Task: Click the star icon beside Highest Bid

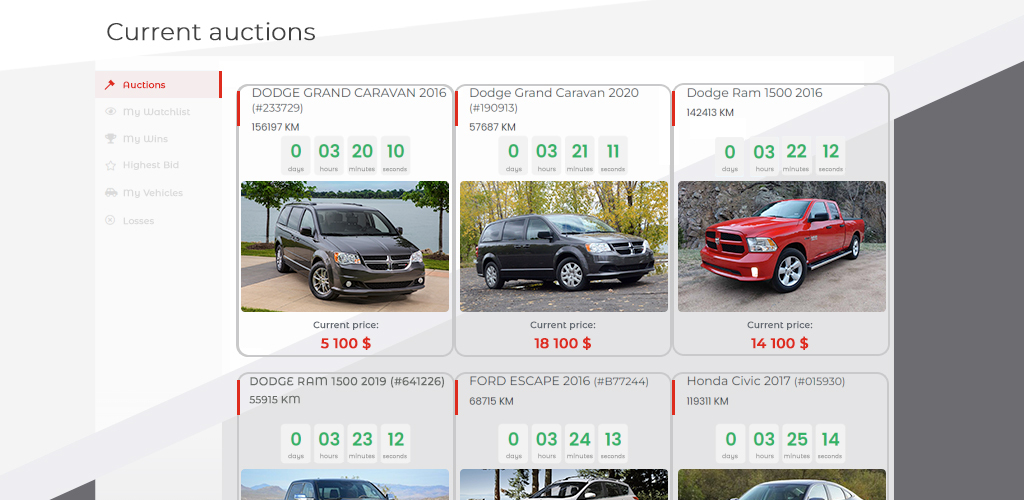Action: tap(110, 165)
